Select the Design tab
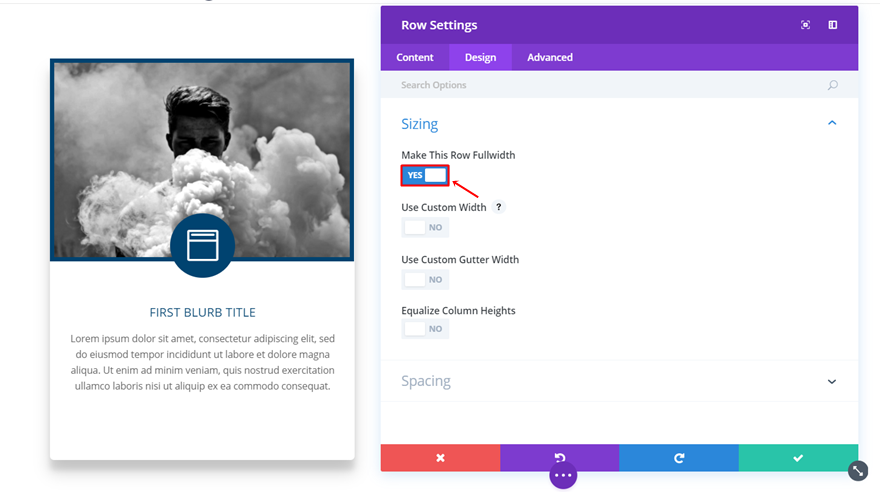The image size is (880, 492). (480, 57)
